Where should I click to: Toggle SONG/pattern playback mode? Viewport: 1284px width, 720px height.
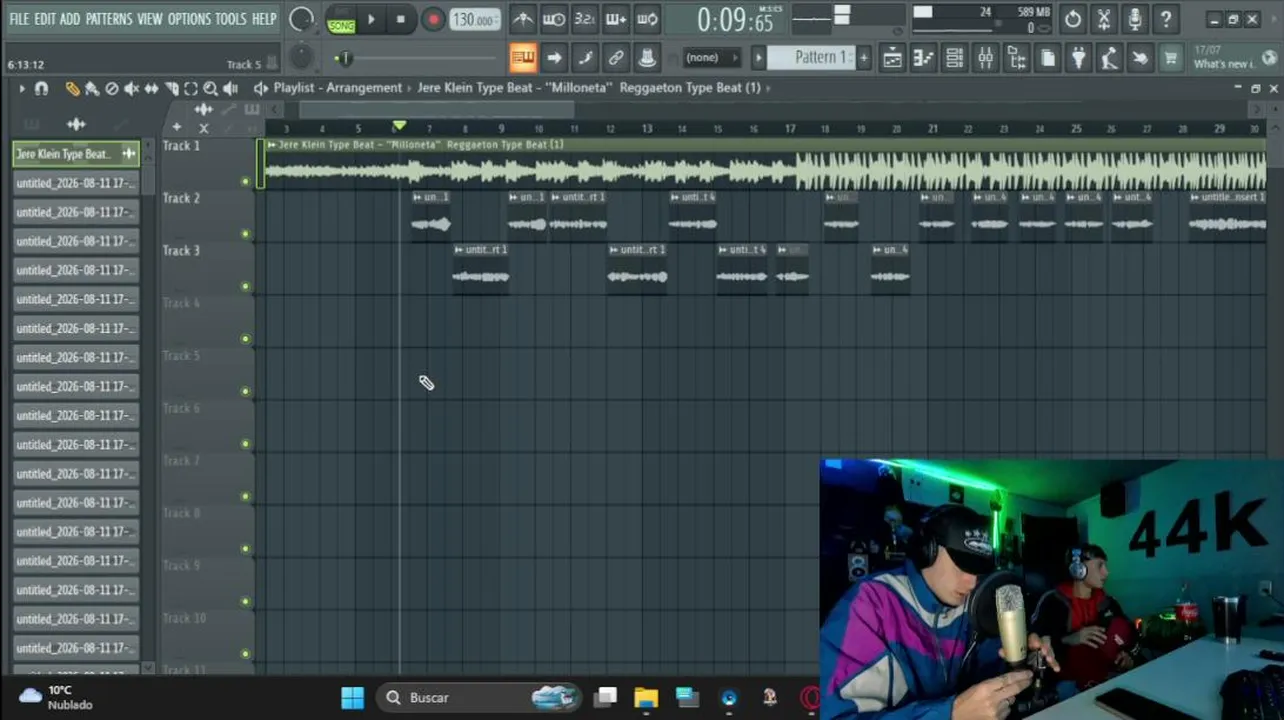click(341, 19)
